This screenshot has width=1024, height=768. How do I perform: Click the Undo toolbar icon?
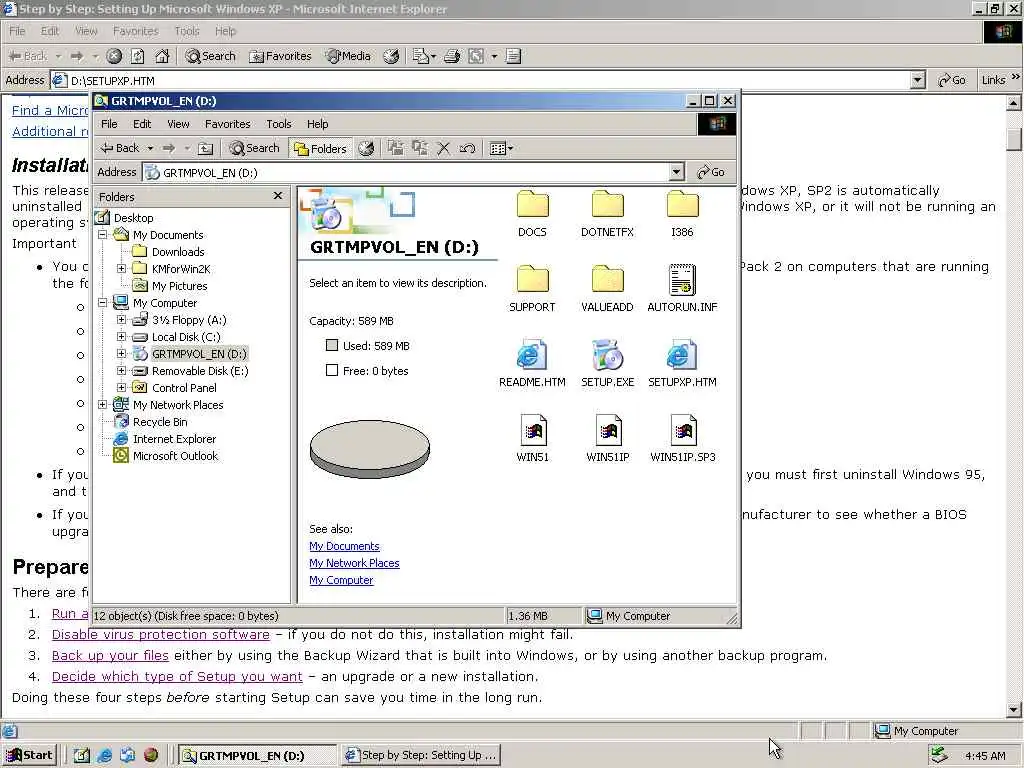pyautogui.click(x=468, y=148)
